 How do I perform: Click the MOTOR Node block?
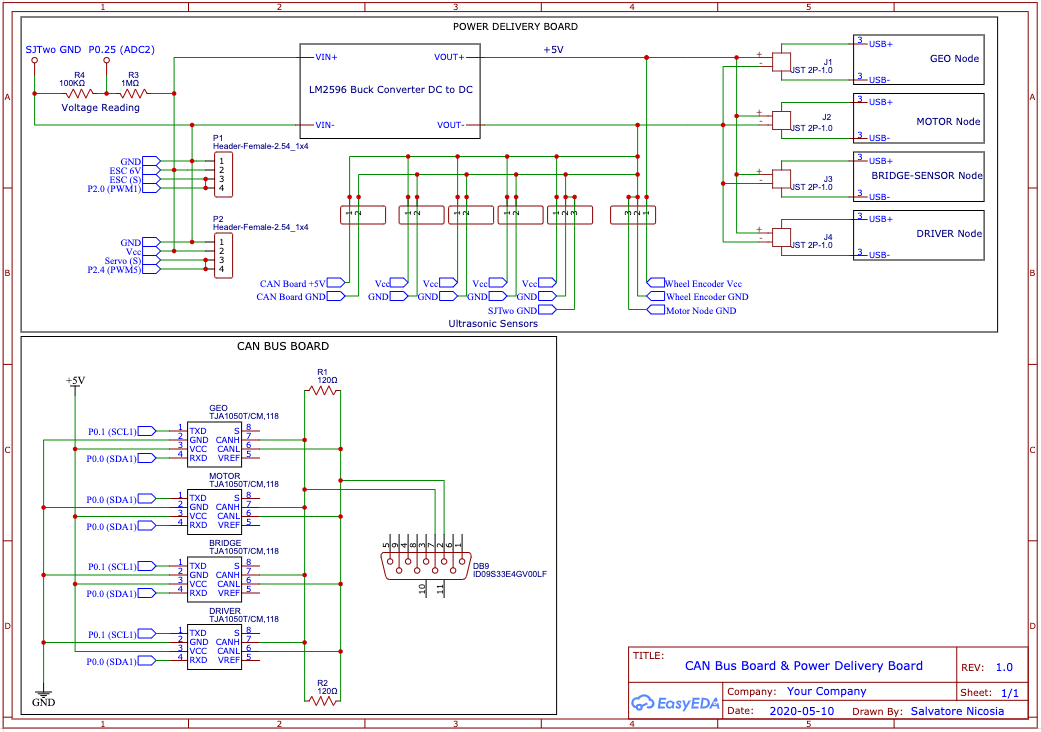click(918, 118)
